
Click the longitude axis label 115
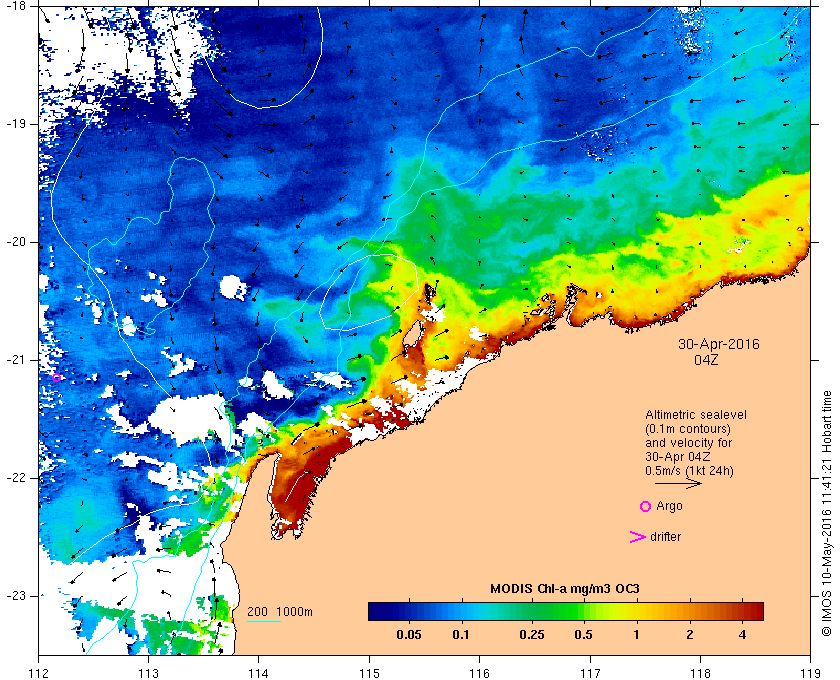[369, 673]
